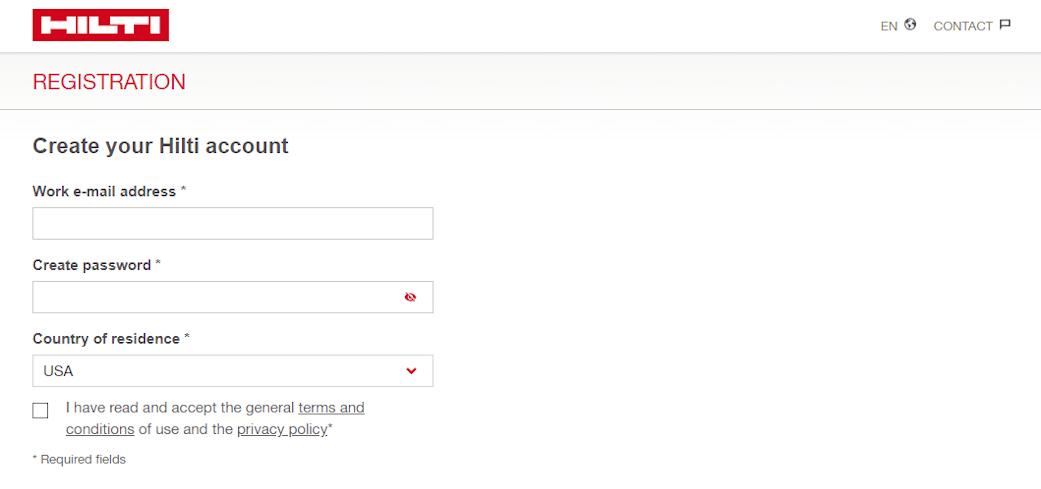Click the 'I have read and accept' text
The width and height of the screenshot is (1041, 489).
coord(180,408)
